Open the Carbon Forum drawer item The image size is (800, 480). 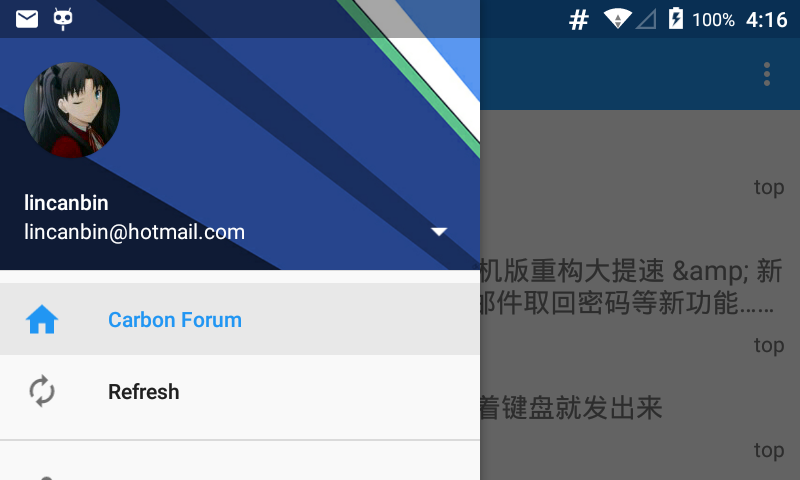[x=240, y=319]
